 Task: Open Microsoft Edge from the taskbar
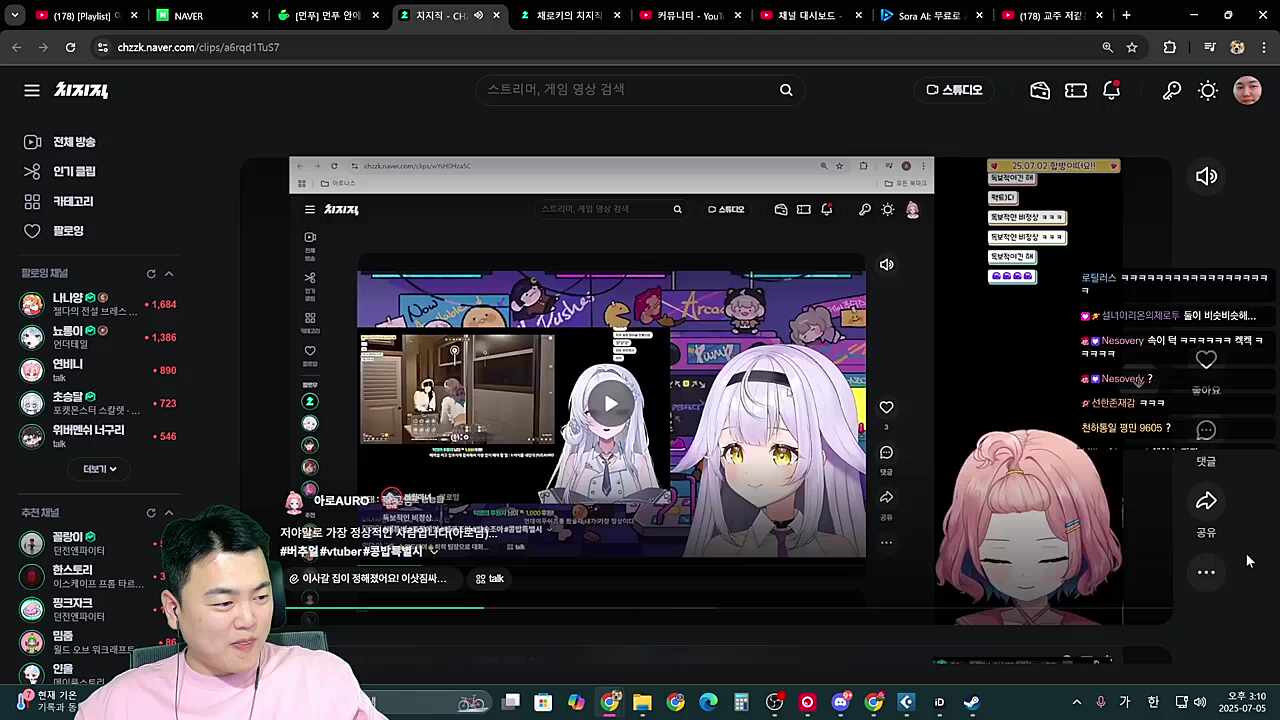[x=708, y=702]
